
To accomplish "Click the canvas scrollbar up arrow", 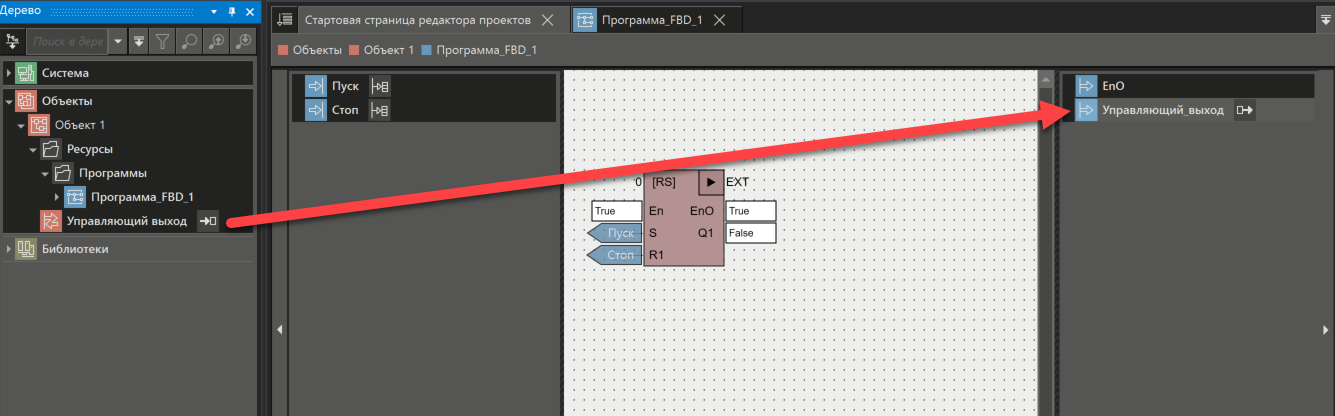I will [1045, 79].
